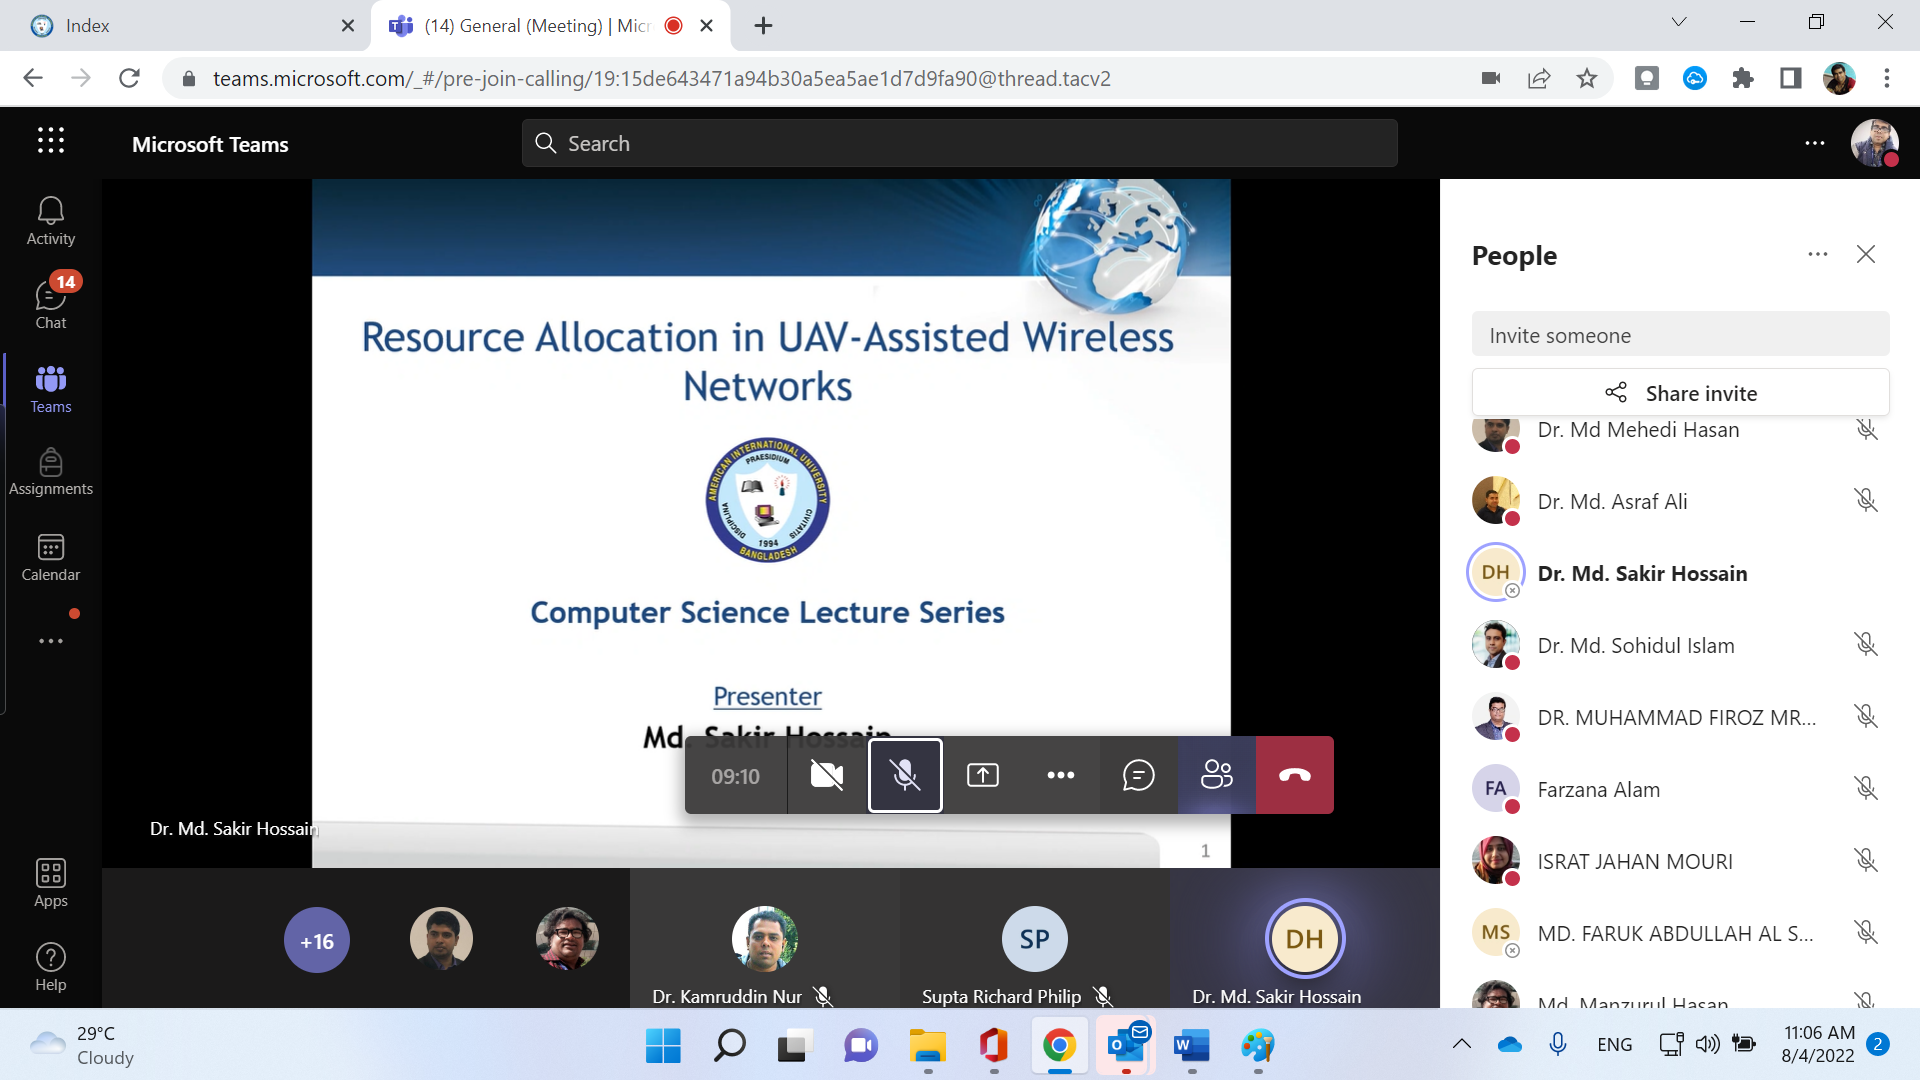Open the Apps icon in sidebar
This screenshot has width=1920, height=1080.
click(x=50, y=883)
